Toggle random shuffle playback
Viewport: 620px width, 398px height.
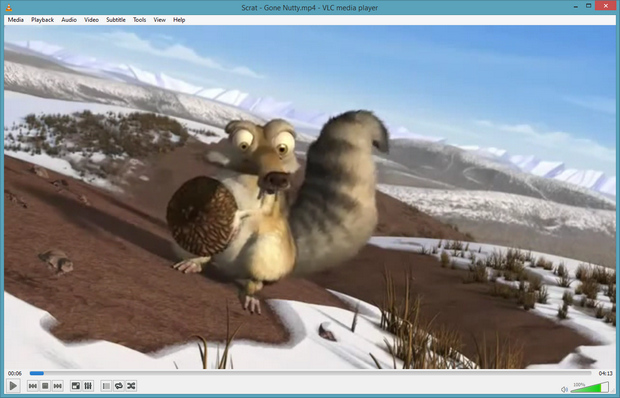[131, 386]
